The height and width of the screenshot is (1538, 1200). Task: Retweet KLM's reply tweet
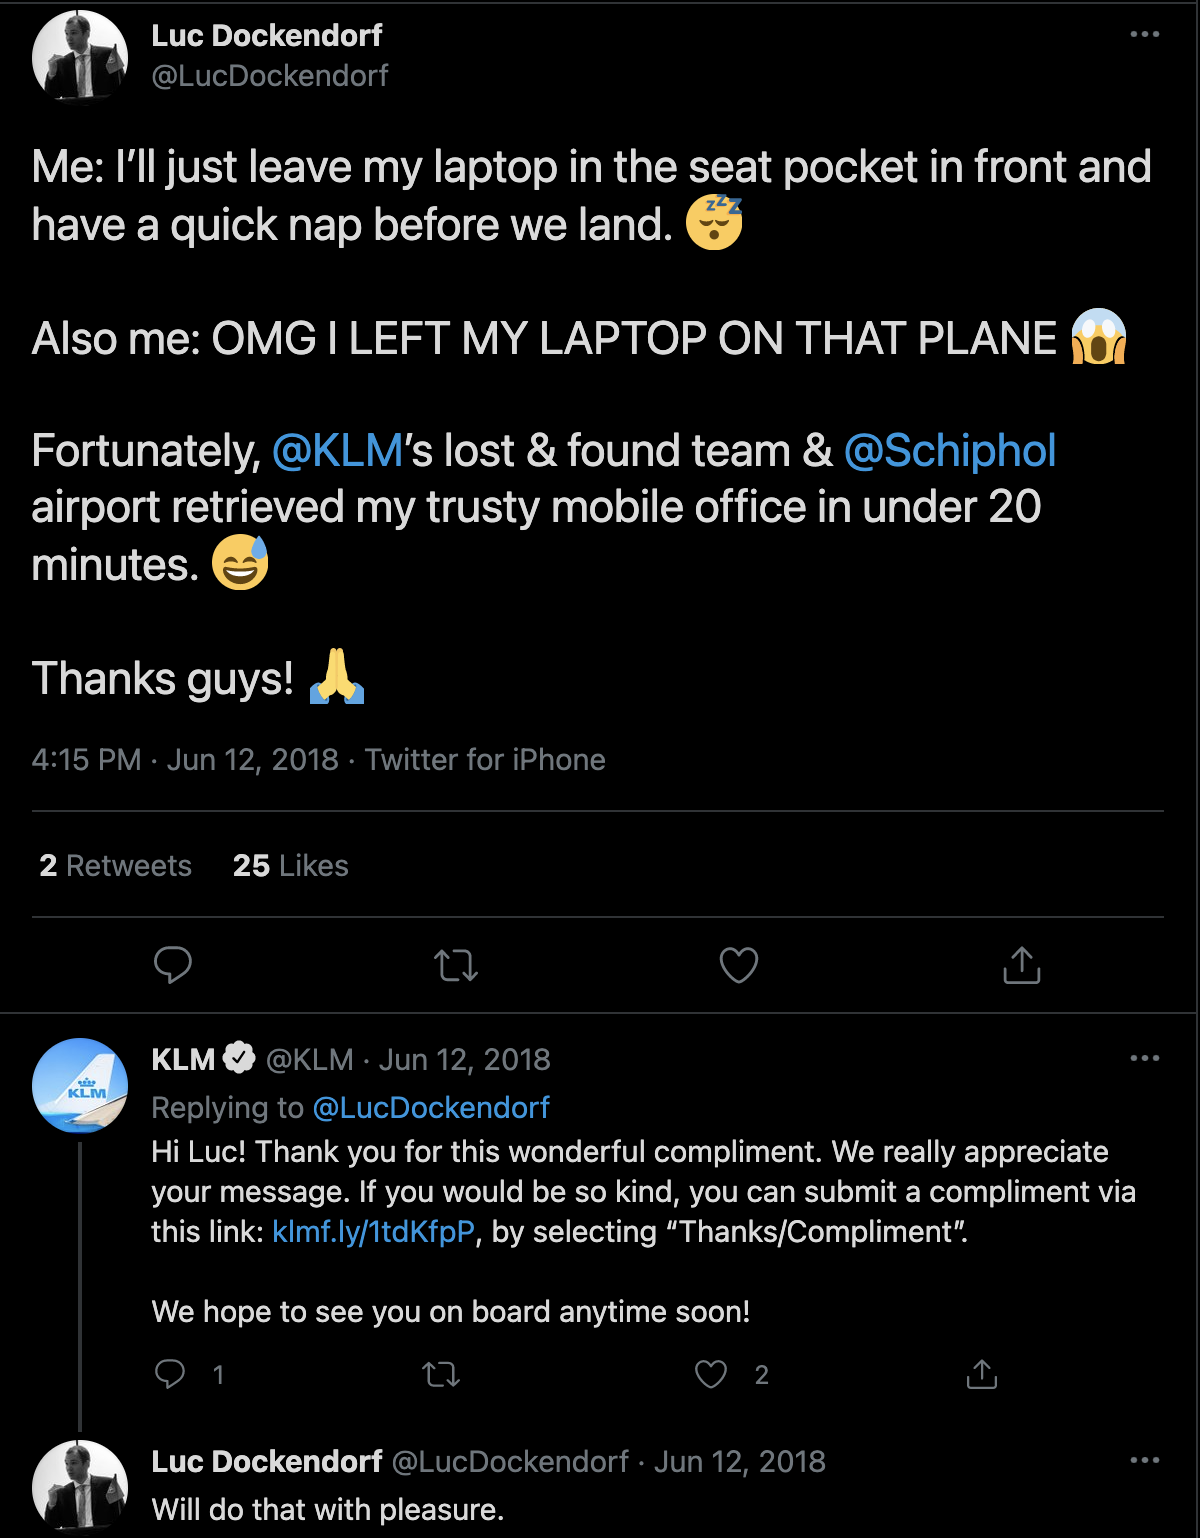click(x=441, y=1375)
